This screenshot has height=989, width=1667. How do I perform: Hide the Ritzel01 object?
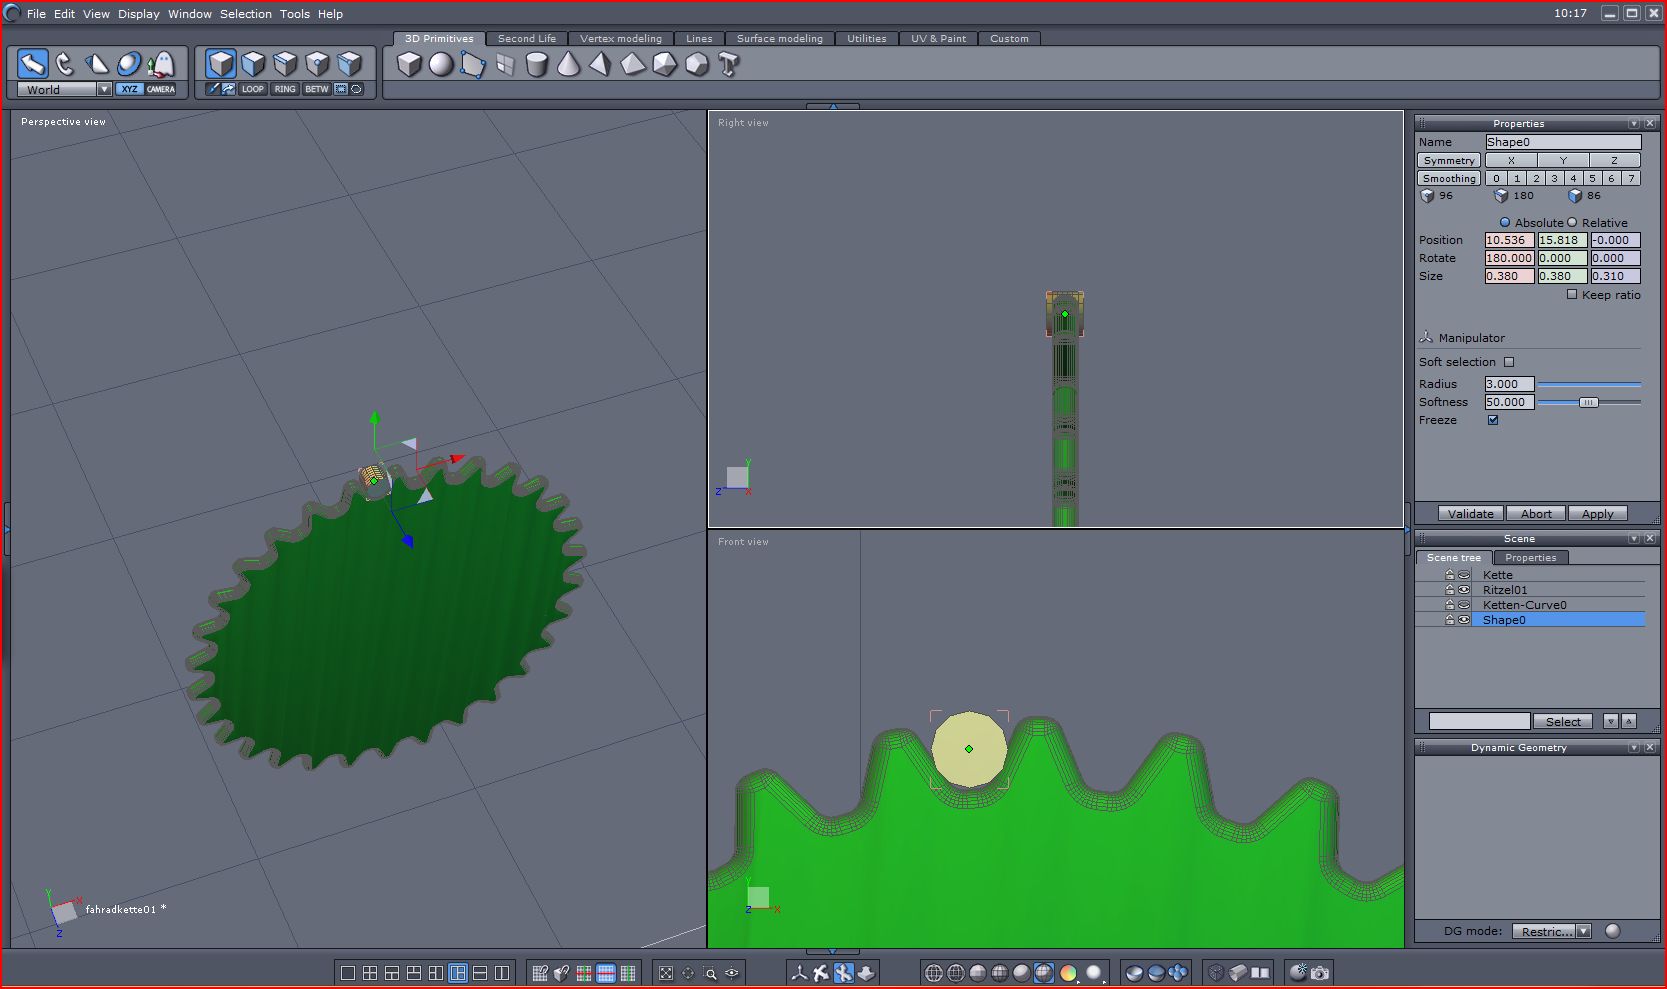click(x=1464, y=590)
